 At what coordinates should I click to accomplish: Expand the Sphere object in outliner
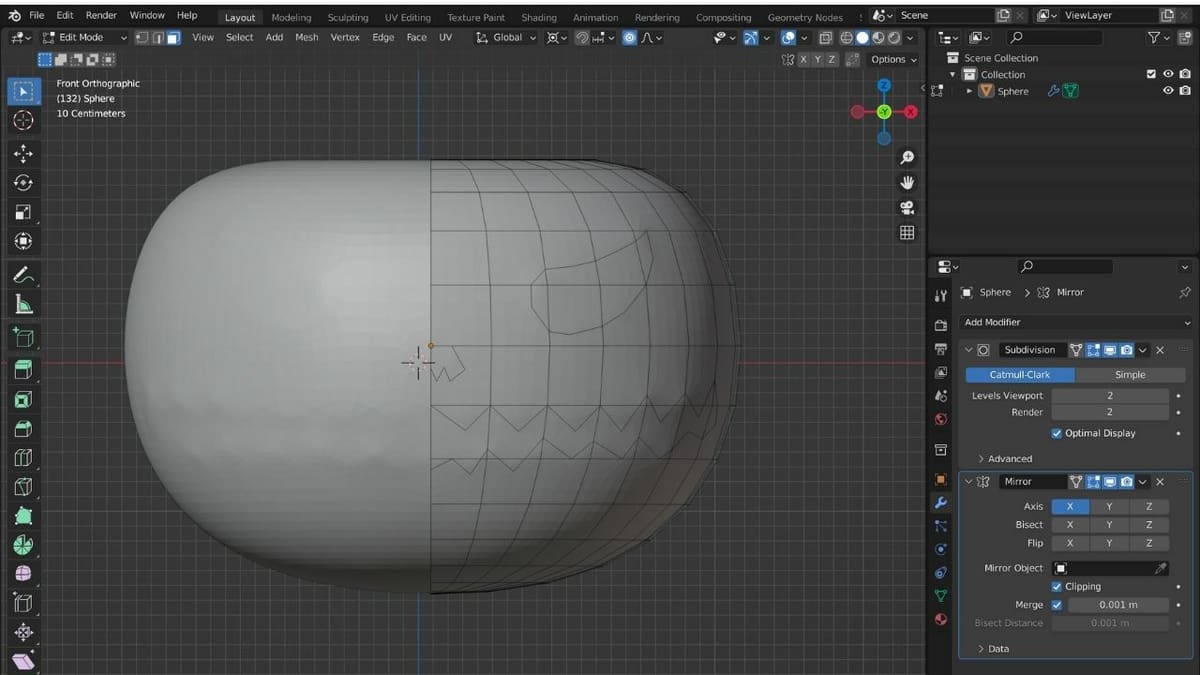969,91
